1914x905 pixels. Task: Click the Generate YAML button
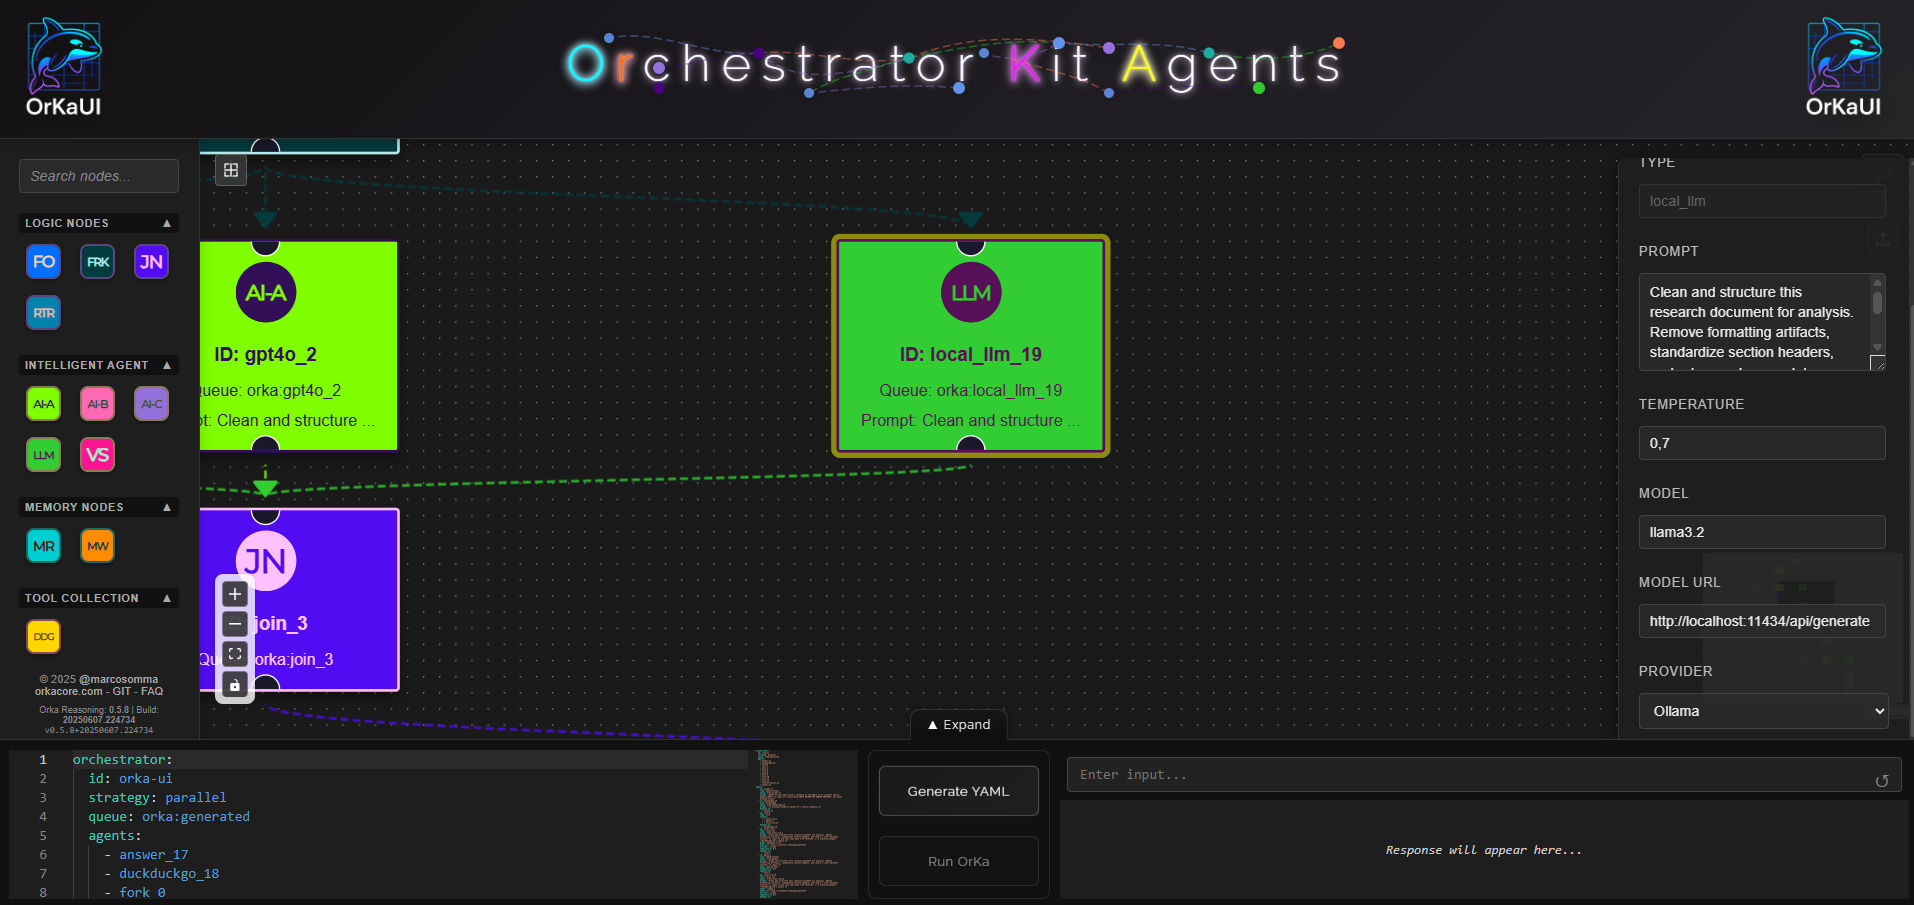tap(957, 790)
